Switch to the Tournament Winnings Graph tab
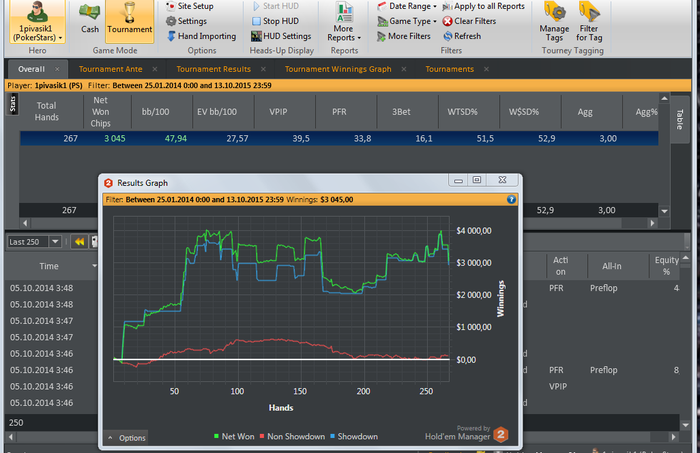 (x=338, y=69)
